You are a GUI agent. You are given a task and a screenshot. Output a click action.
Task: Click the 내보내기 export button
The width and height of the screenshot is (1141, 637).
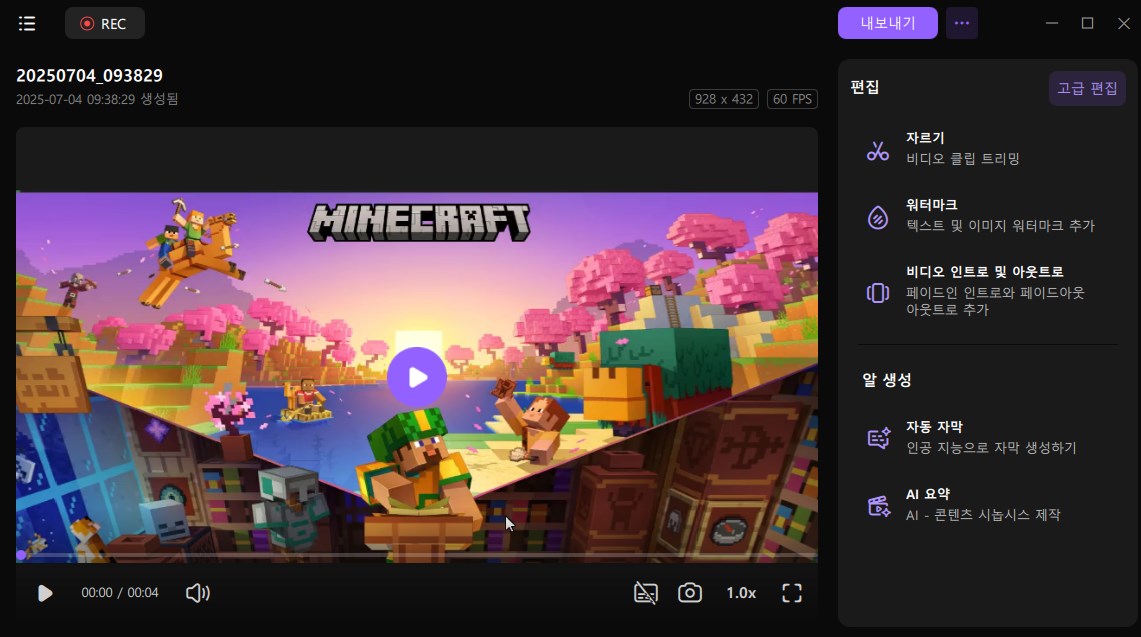pyautogui.click(x=887, y=23)
